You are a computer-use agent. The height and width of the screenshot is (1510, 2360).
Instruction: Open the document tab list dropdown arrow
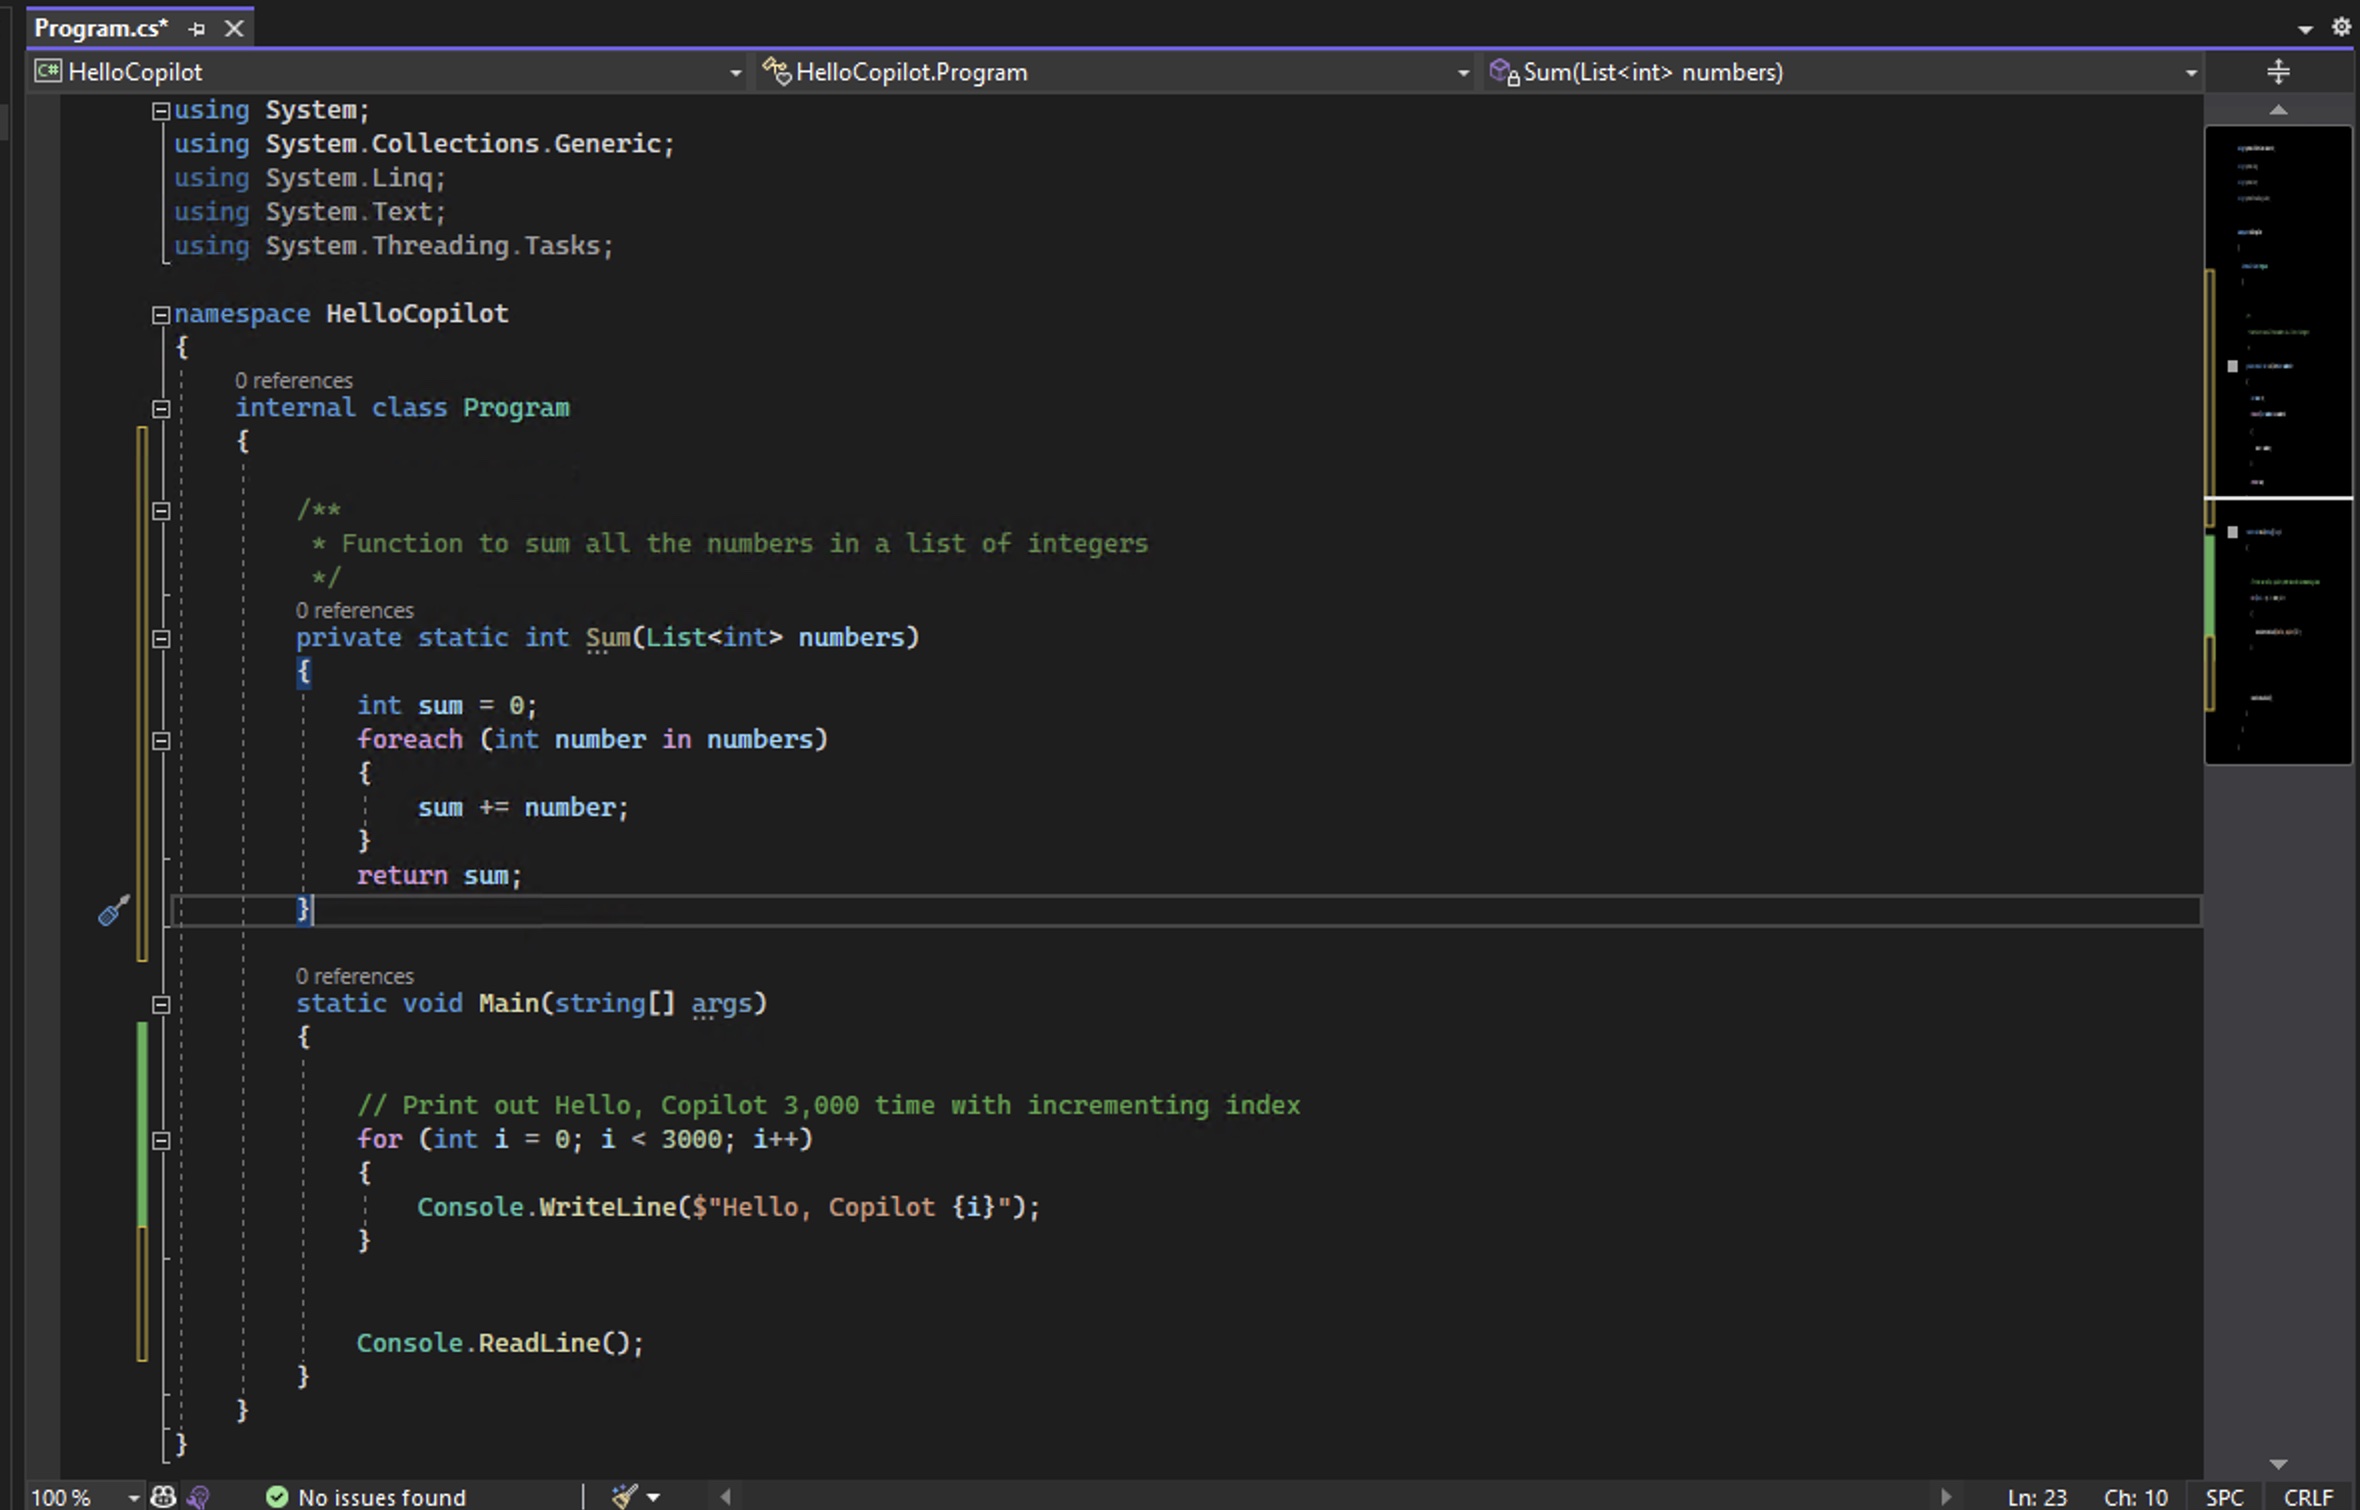(2305, 29)
